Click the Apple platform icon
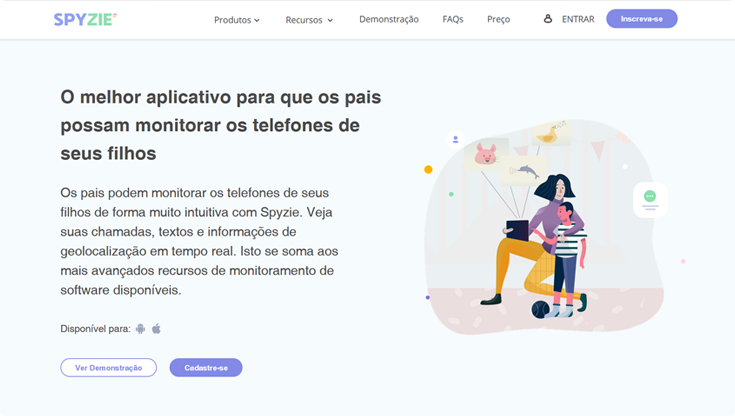Viewport: 735px width, 416px height. [157, 329]
